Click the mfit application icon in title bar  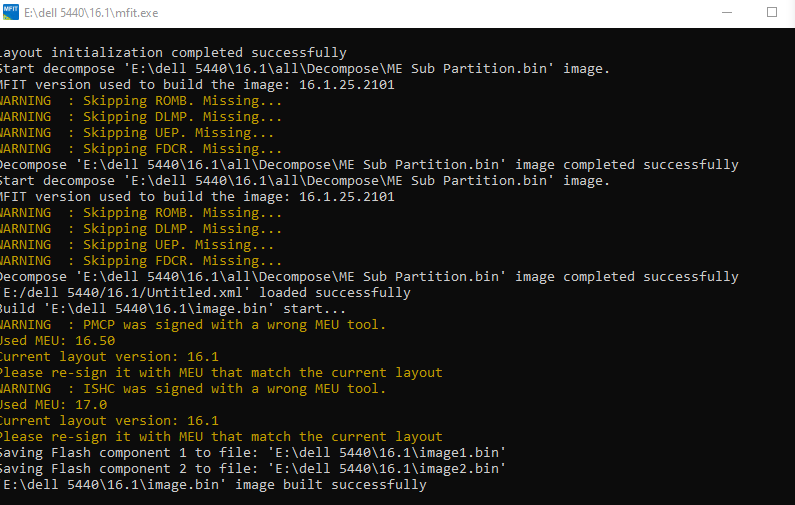[x=14, y=12]
